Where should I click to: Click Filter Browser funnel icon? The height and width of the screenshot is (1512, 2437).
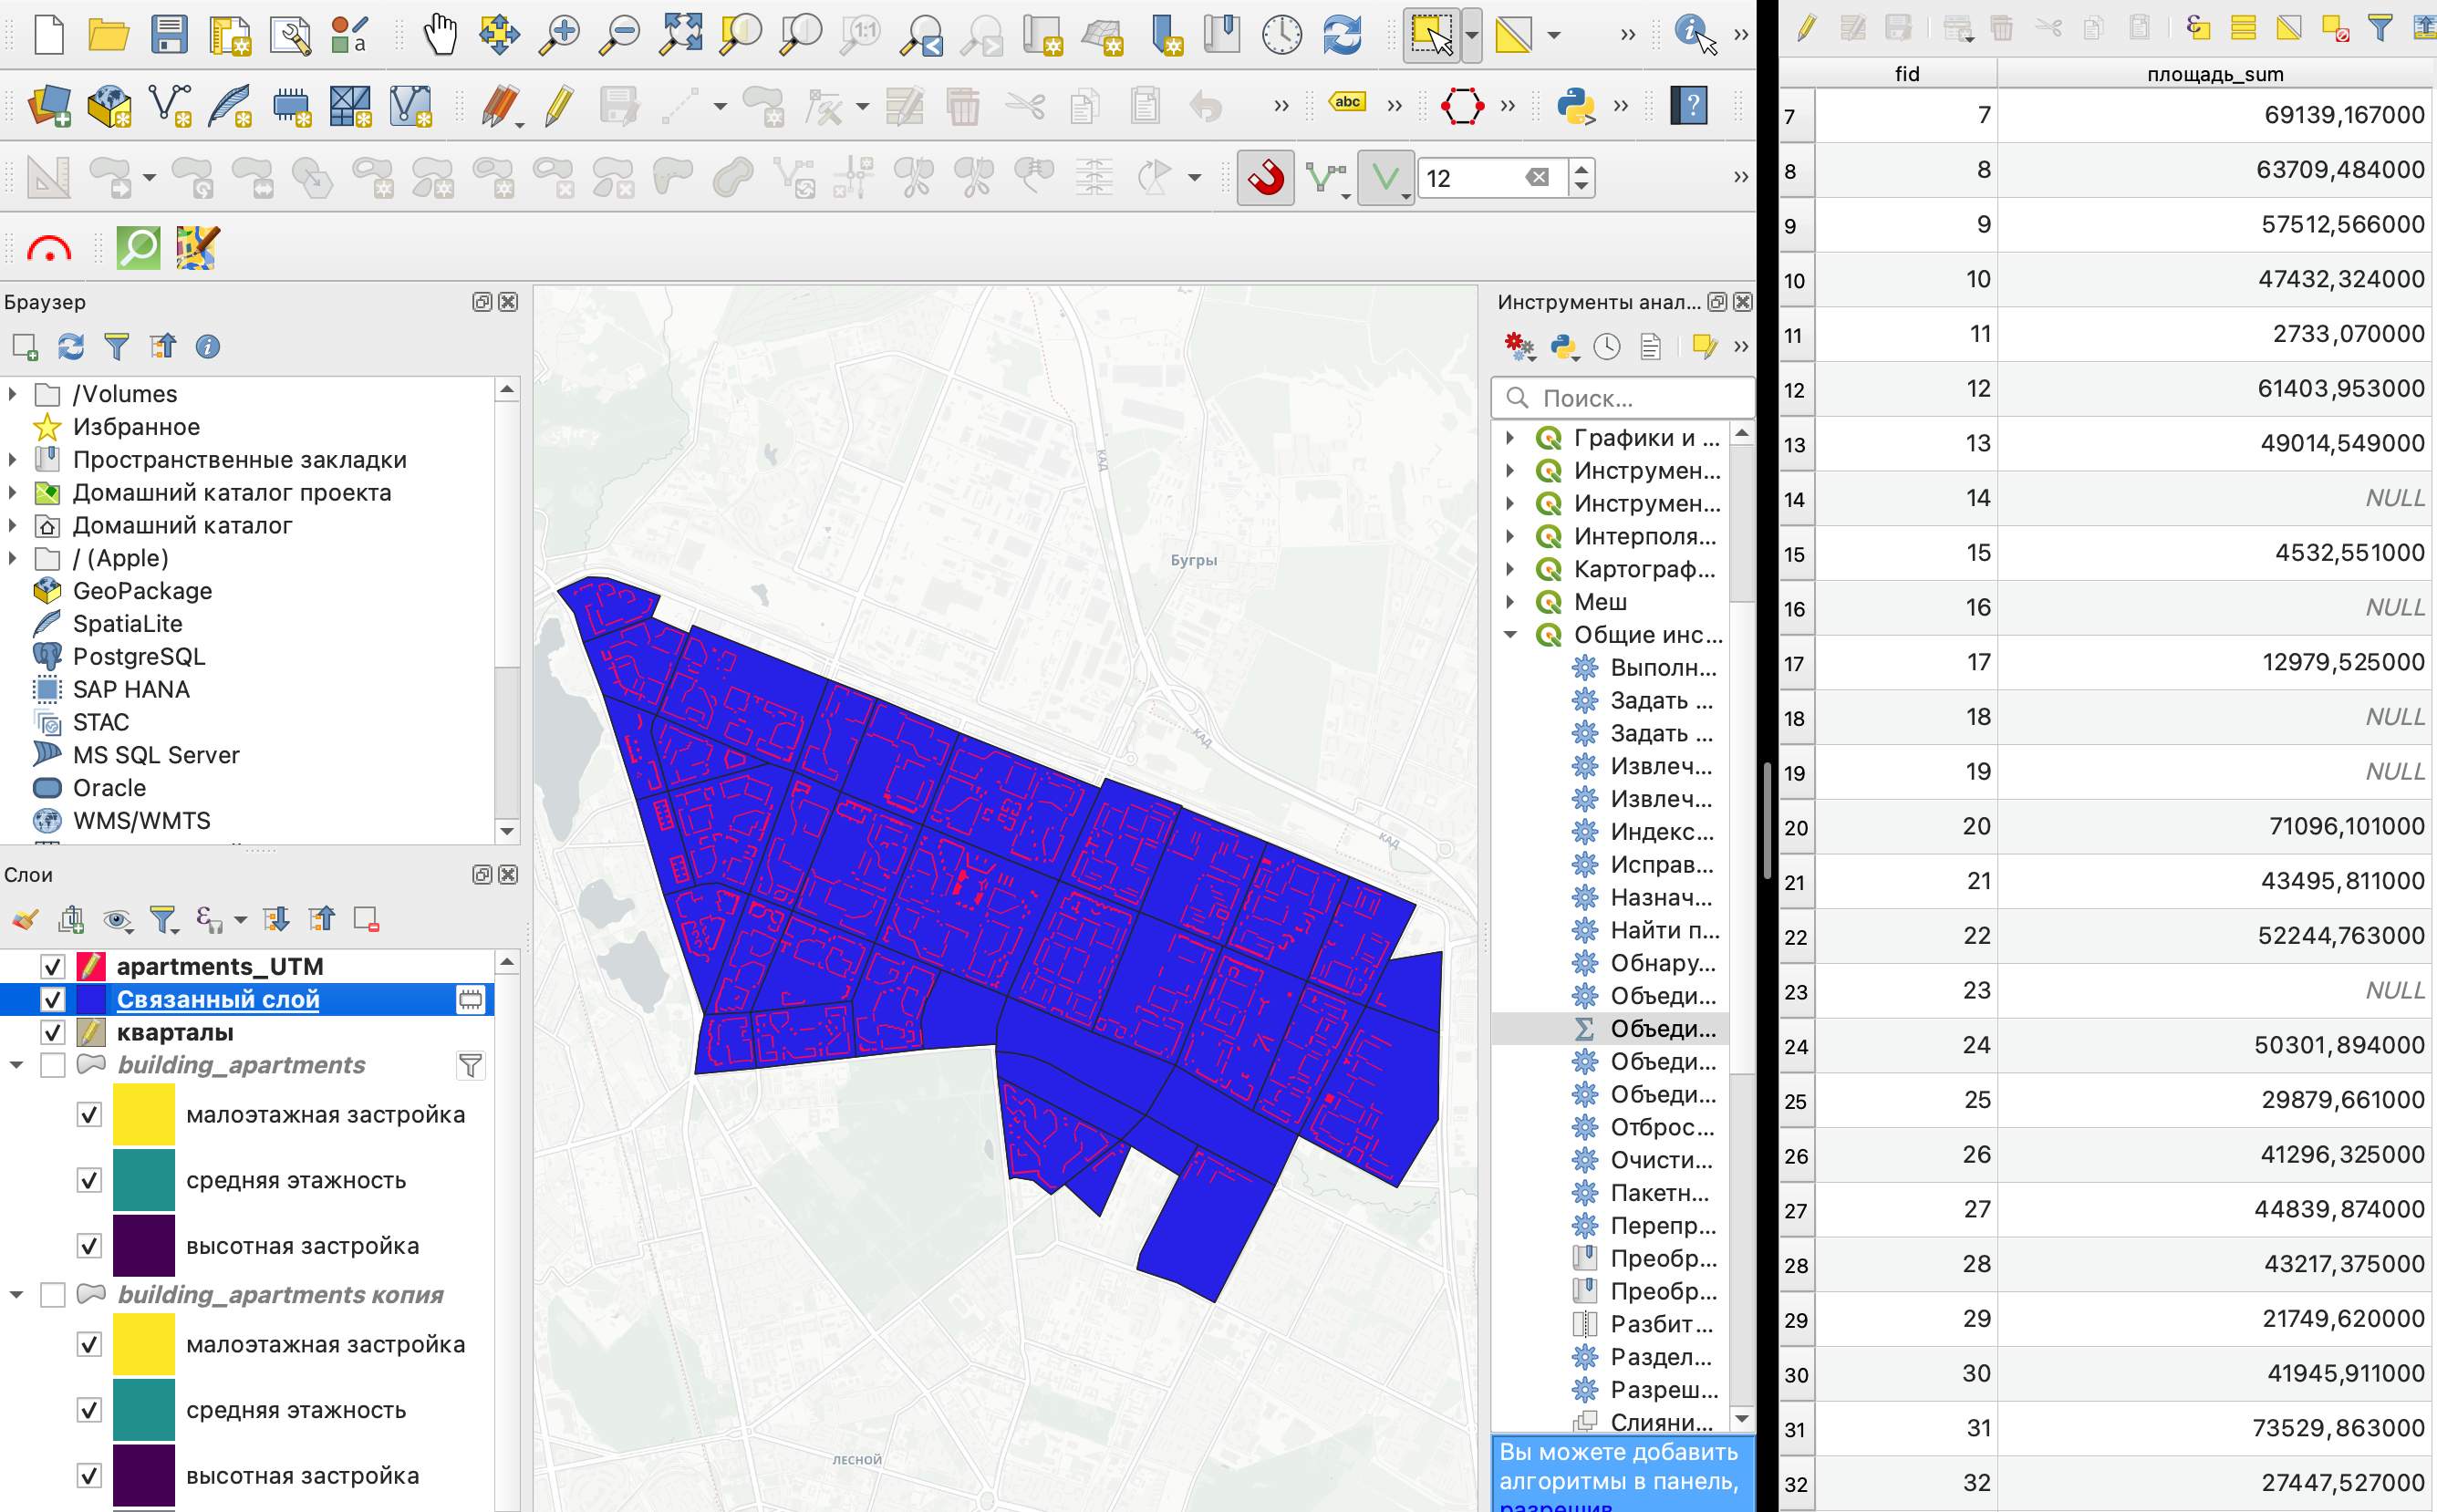click(117, 347)
